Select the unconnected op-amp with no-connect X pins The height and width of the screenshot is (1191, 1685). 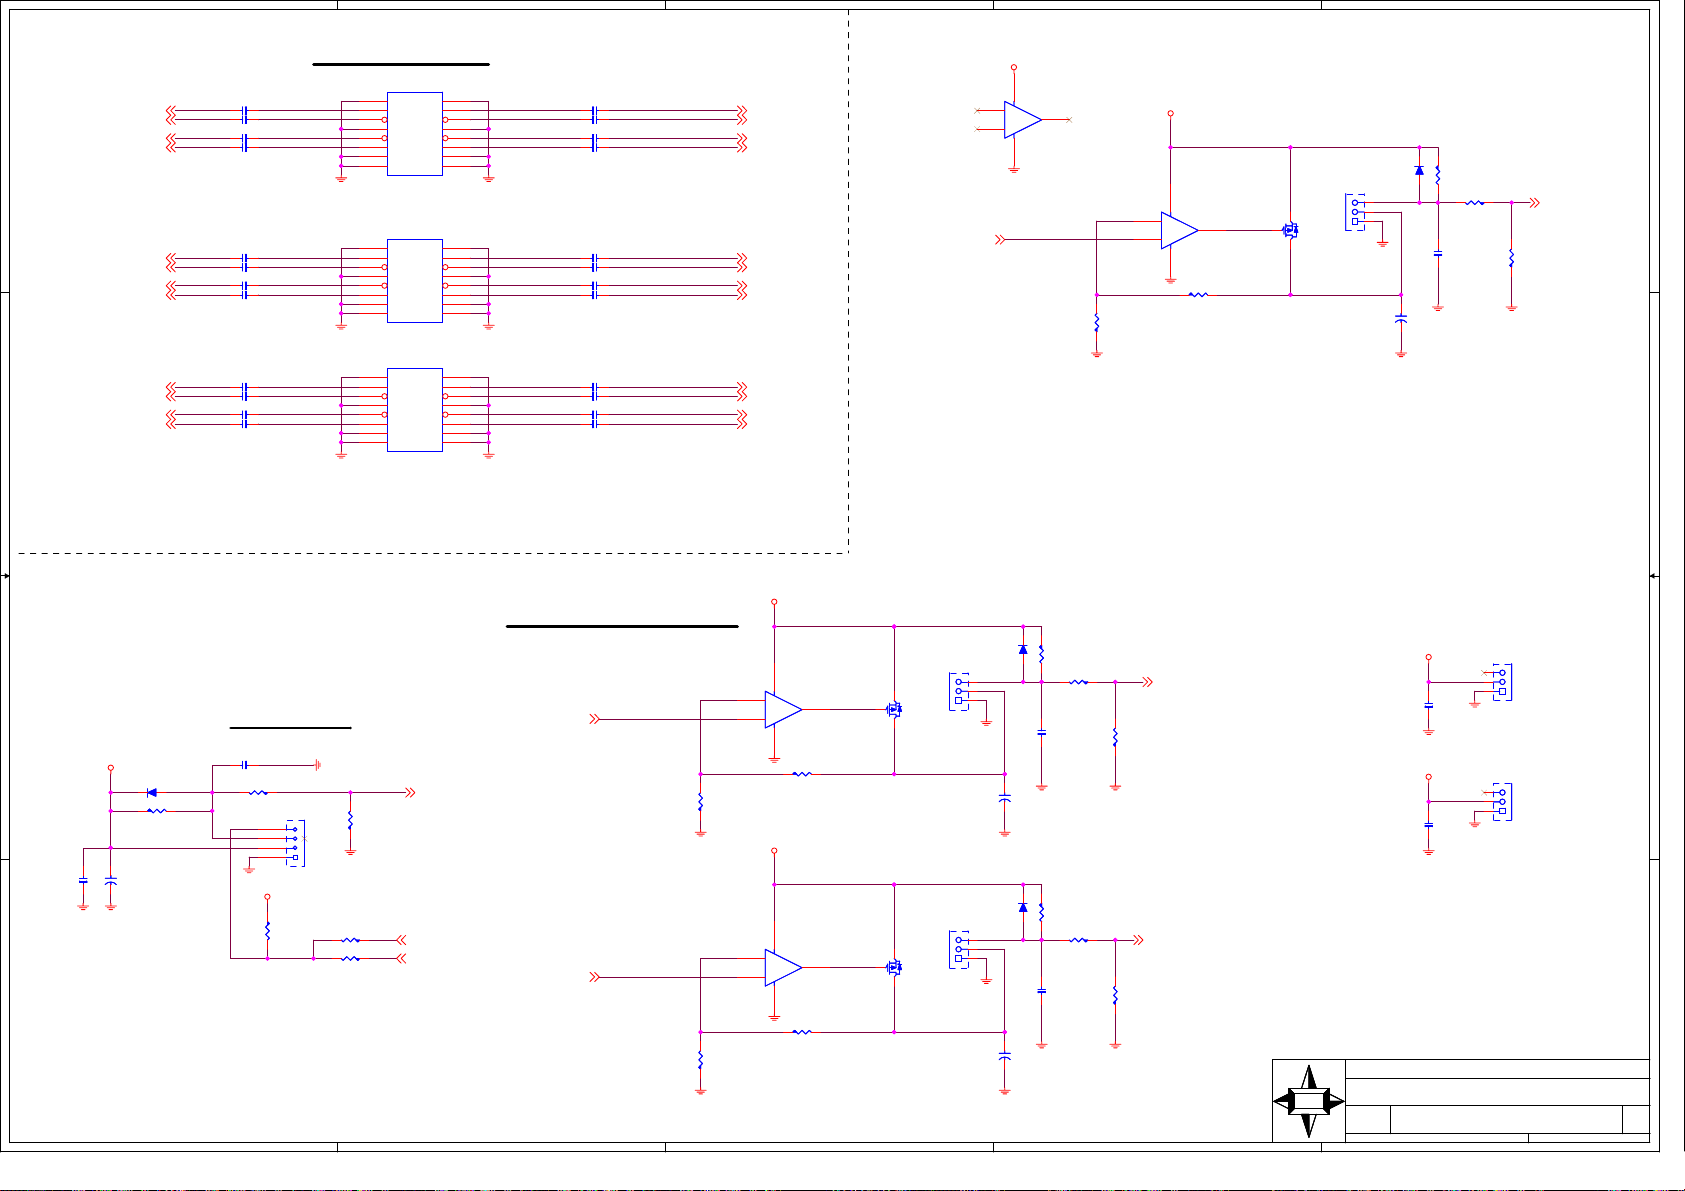(x=1022, y=119)
